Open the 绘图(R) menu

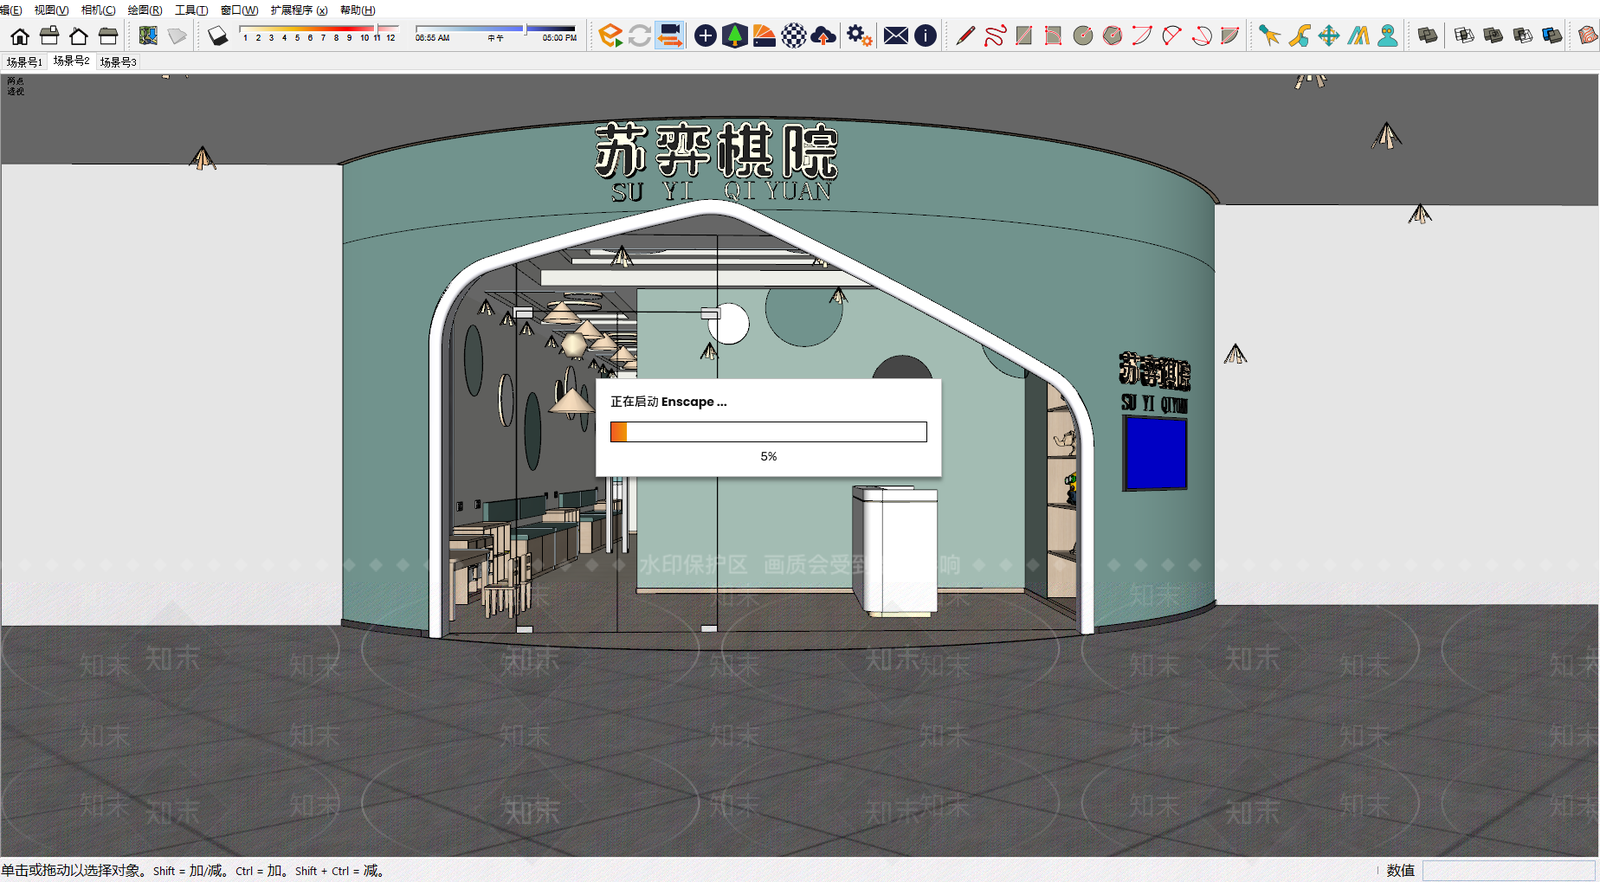point(145,10)
